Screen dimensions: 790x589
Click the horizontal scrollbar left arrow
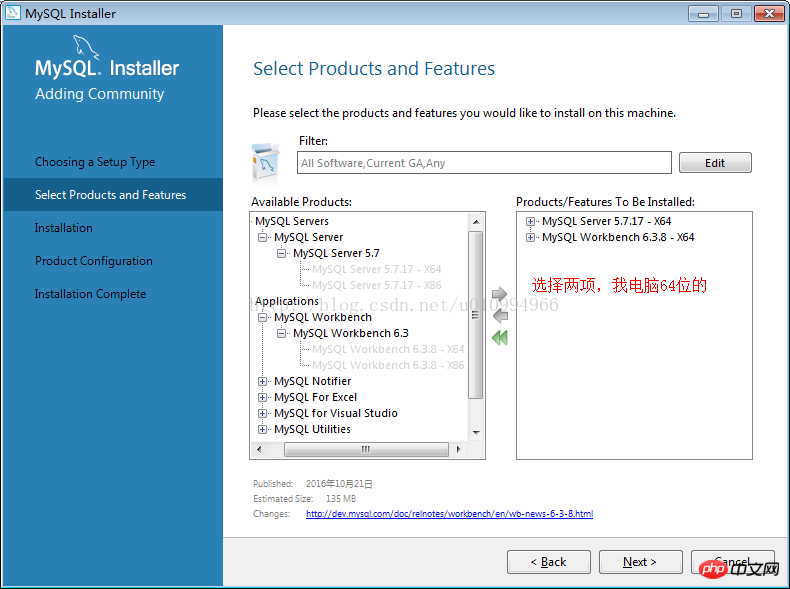pyautogui.click(x=259, y=449)
